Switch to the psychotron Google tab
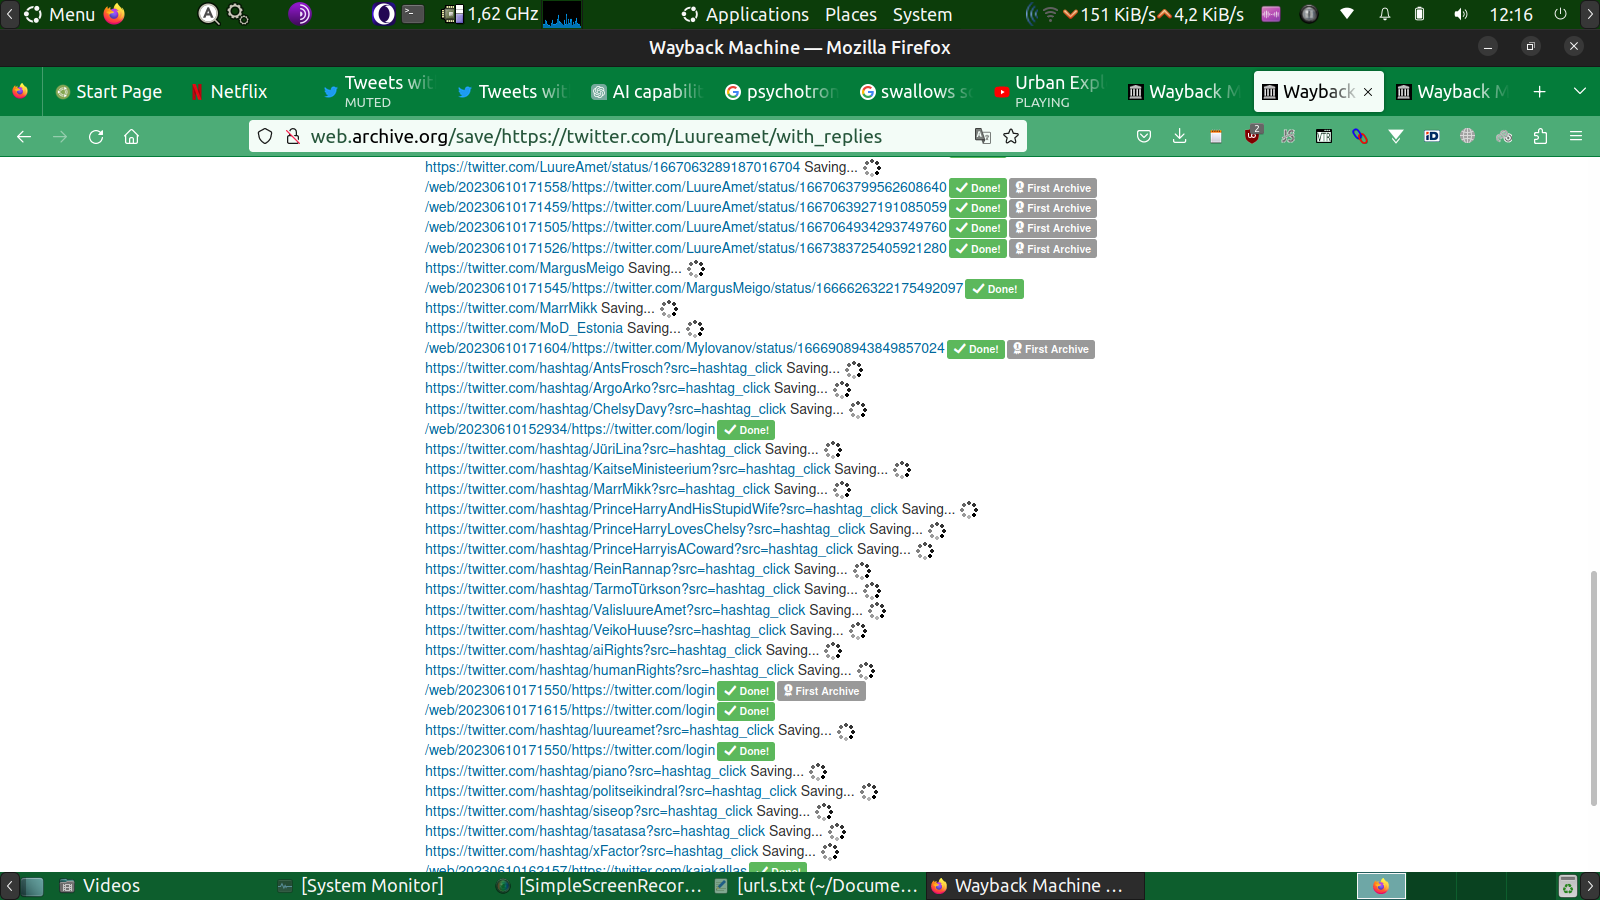Screen dimensions: 1600x900 [x=781, y=92]
